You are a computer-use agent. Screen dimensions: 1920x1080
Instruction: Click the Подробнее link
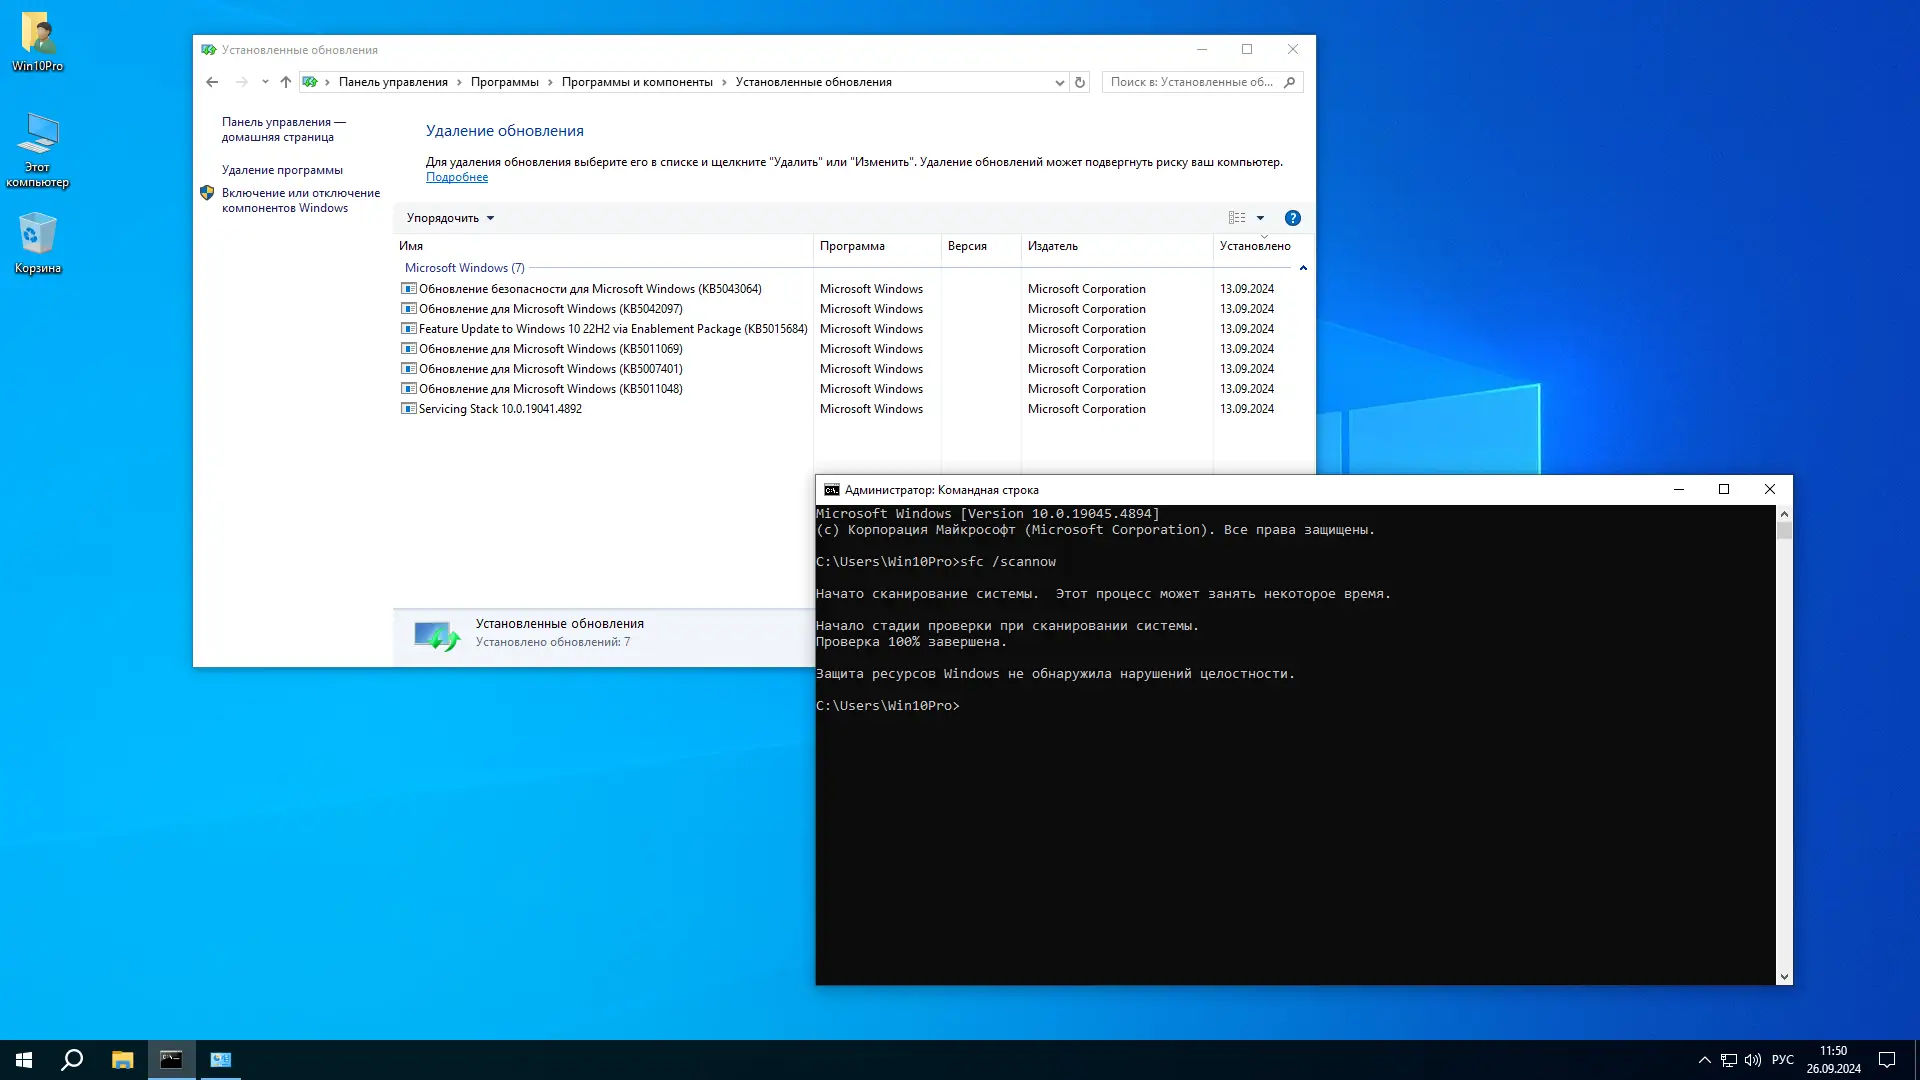[x=457, y=177]
